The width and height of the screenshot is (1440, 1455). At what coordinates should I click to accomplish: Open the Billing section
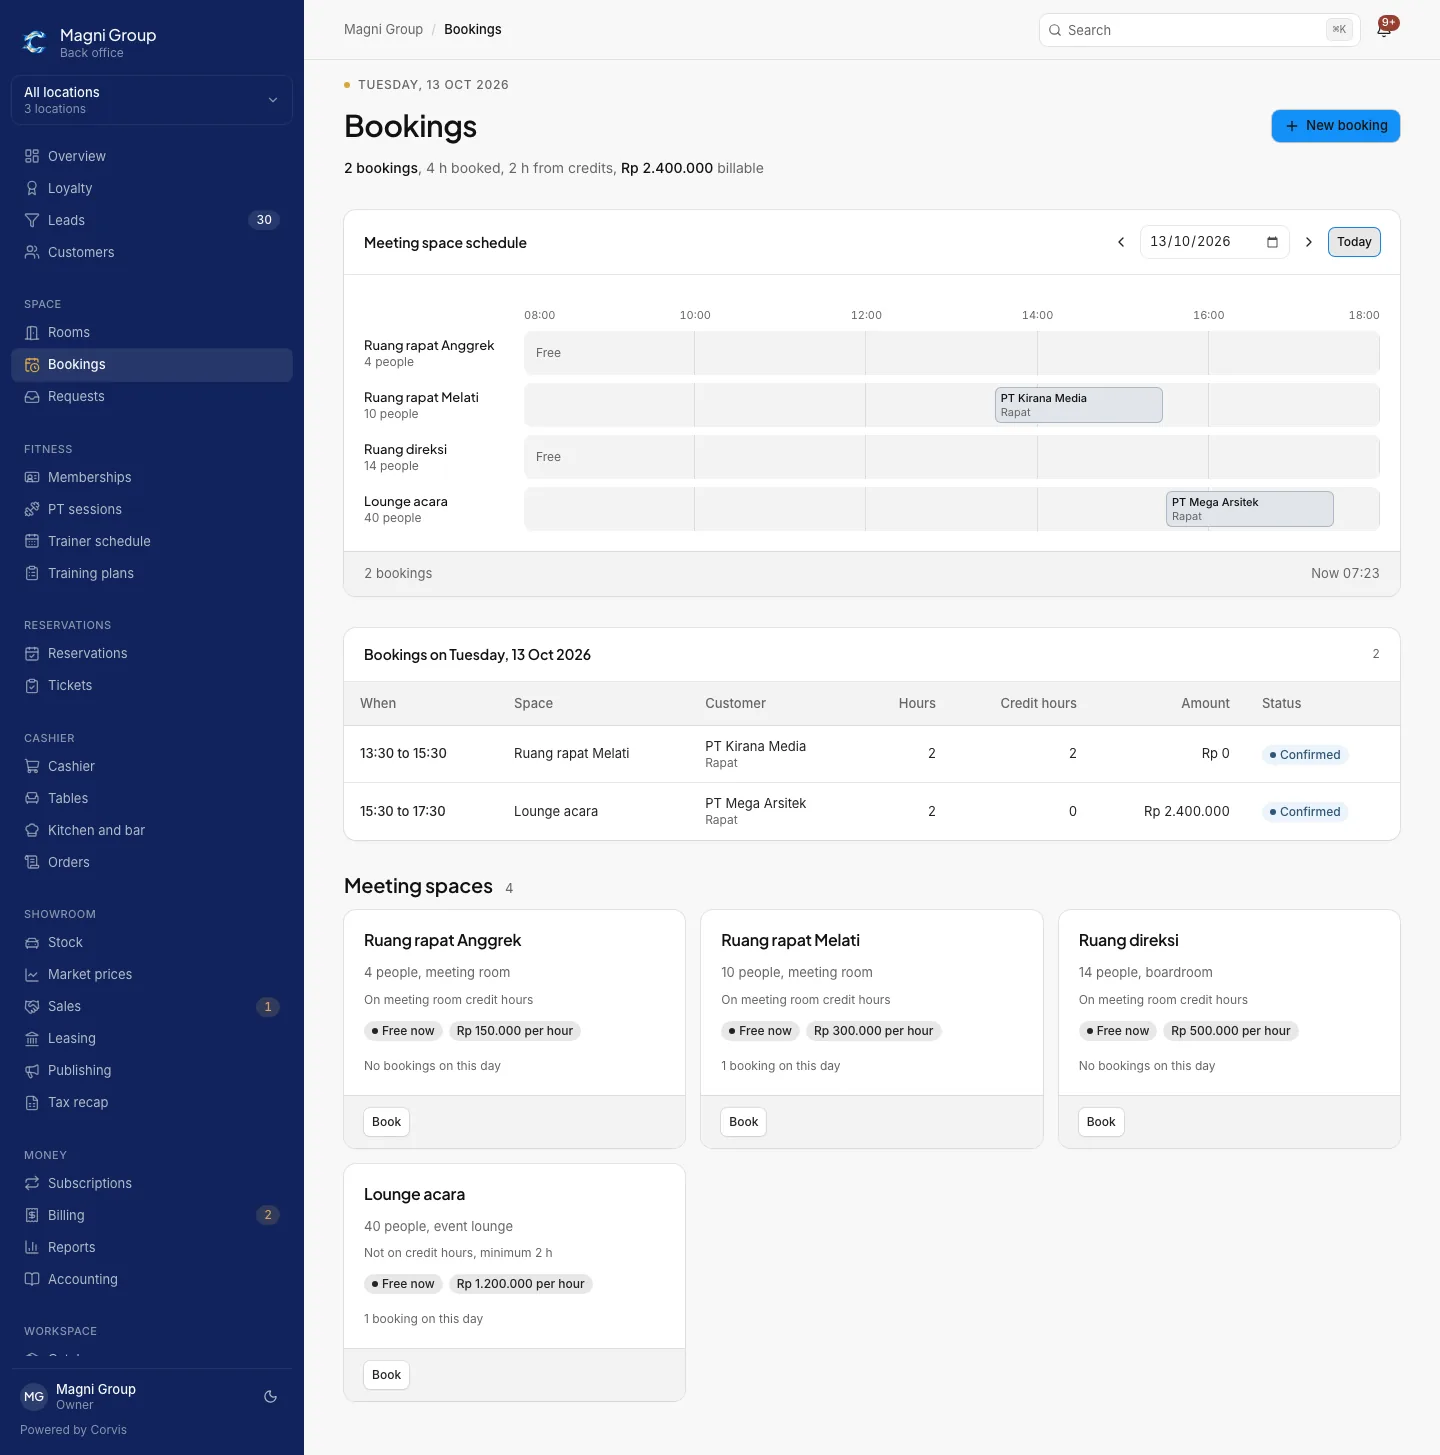click(152, 1215)
